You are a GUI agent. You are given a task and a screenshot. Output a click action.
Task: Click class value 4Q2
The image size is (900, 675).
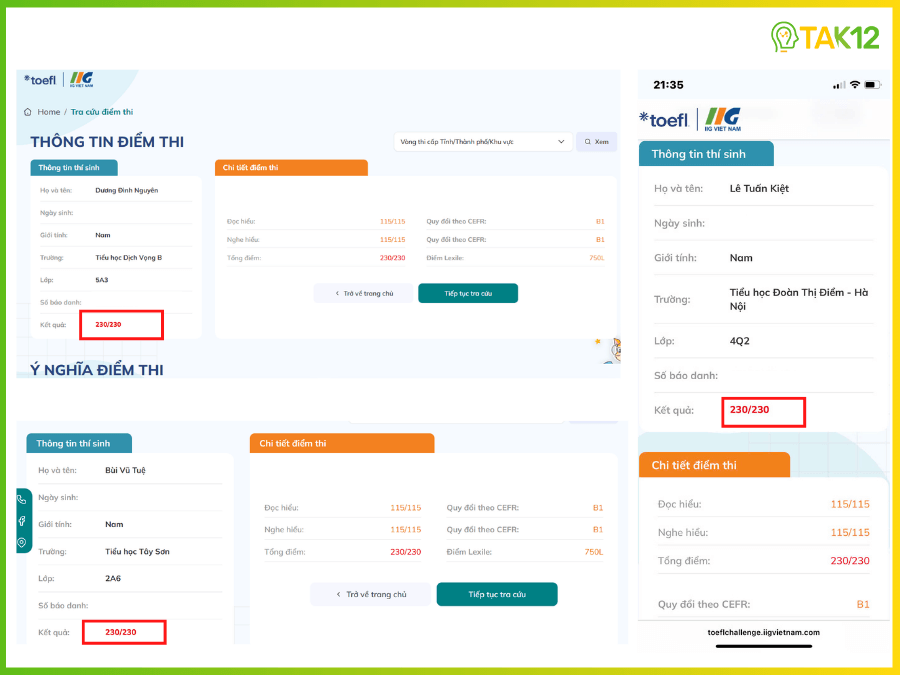739,341
